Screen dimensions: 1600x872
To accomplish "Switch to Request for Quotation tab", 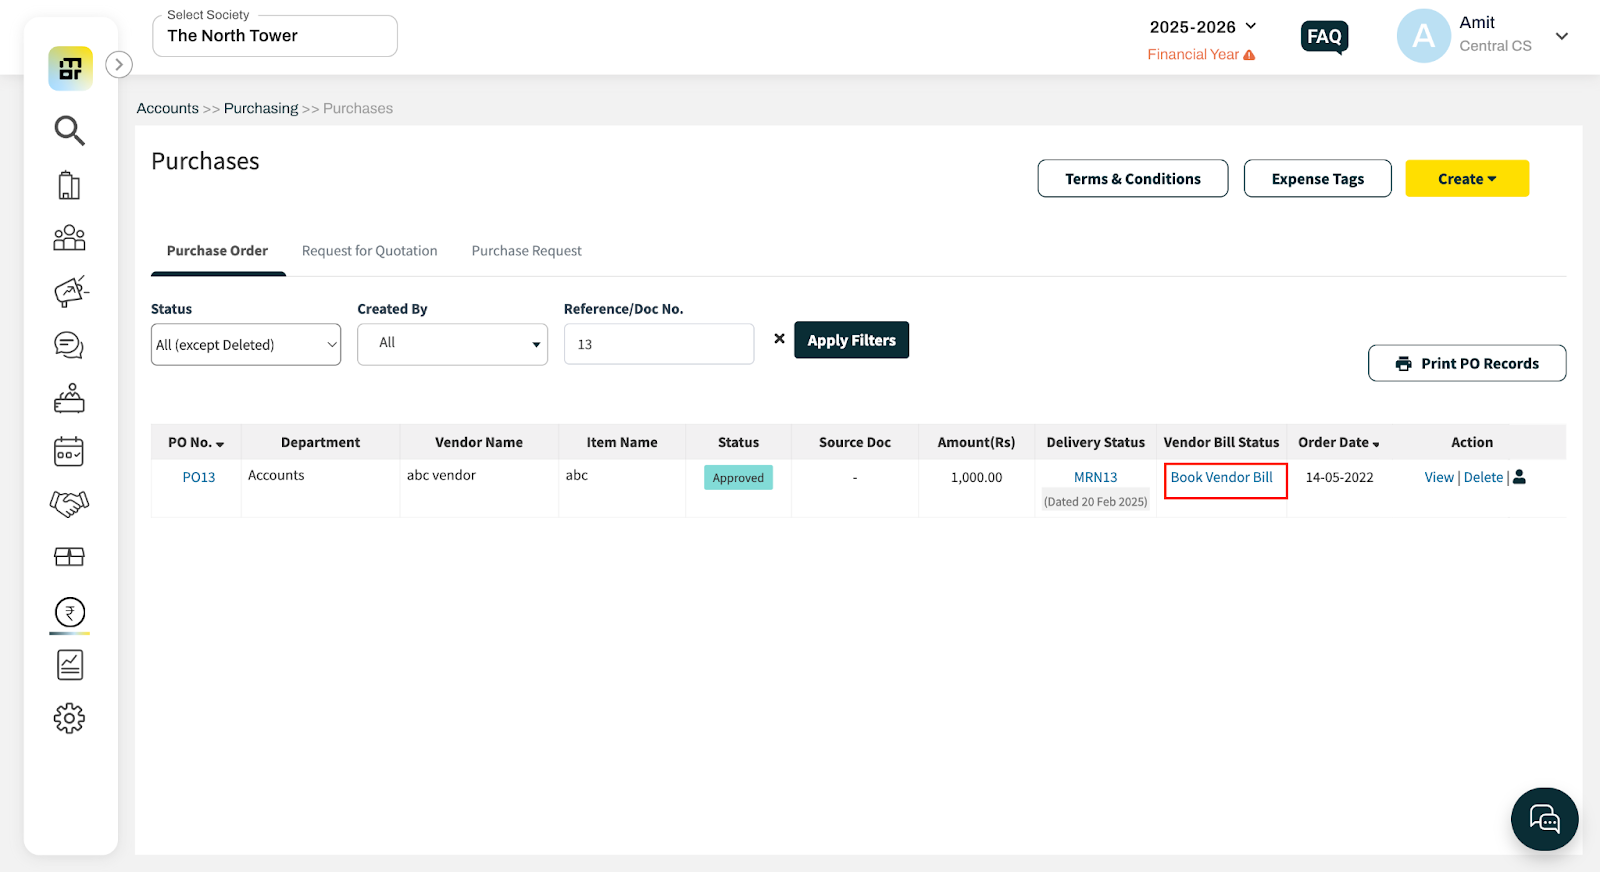I will click(x=370, y=251).
